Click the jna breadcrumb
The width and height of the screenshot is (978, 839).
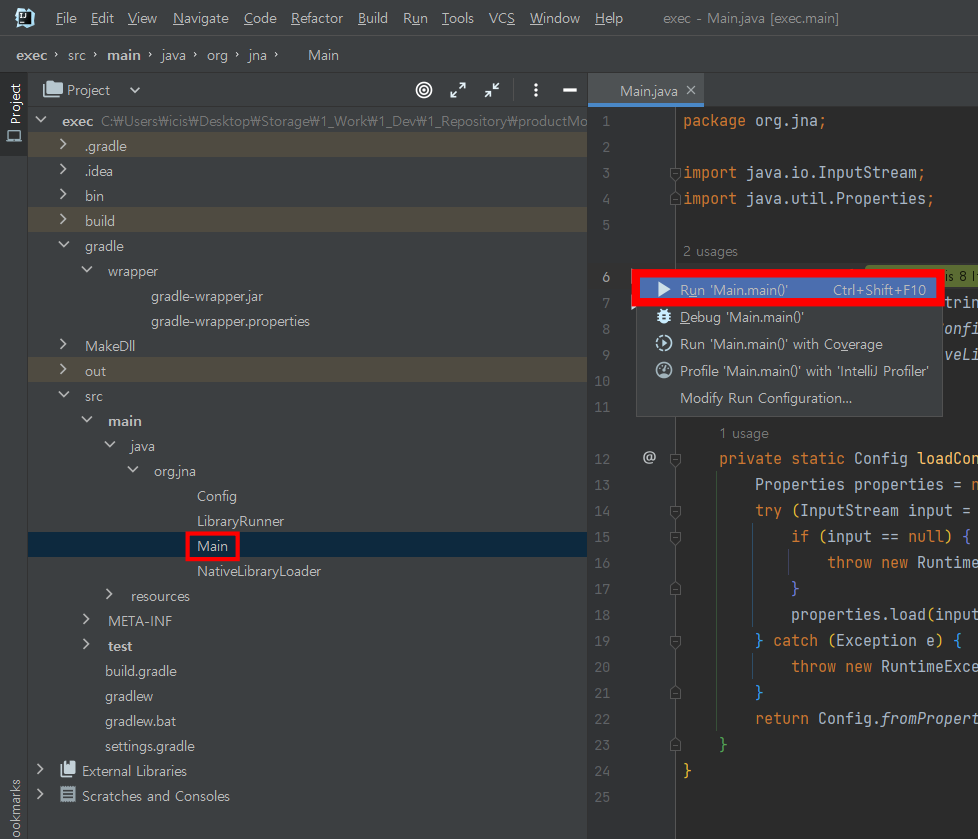(257, 56)
